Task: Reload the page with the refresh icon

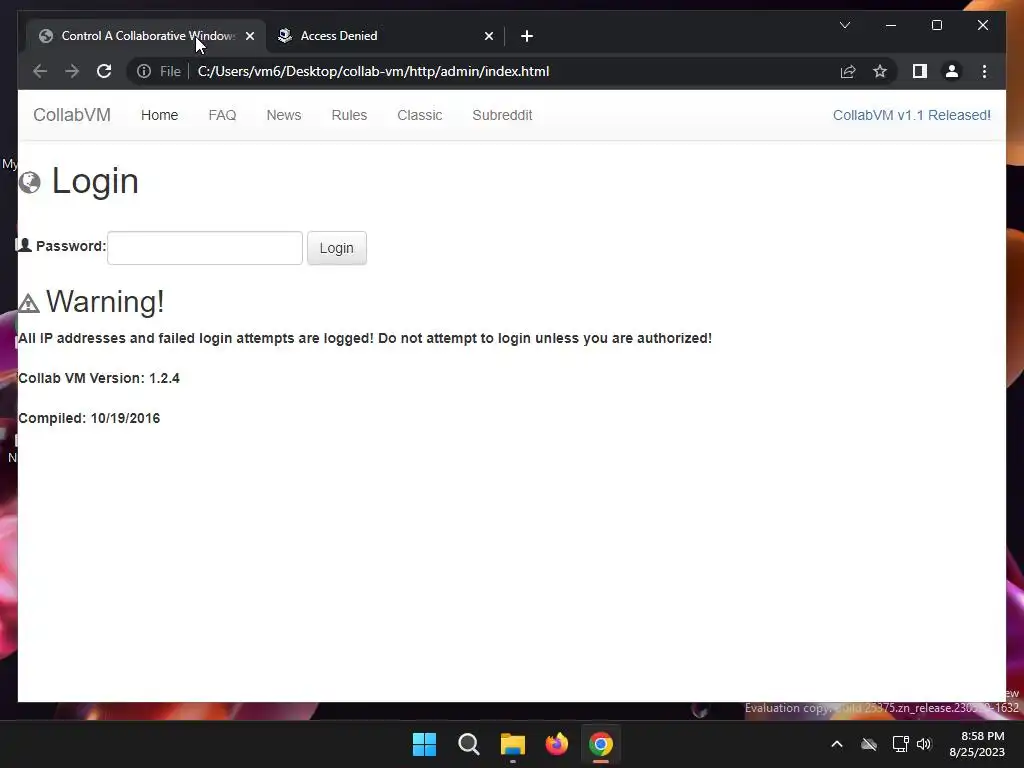Action: pyautogui.click(x=104, y=71)
